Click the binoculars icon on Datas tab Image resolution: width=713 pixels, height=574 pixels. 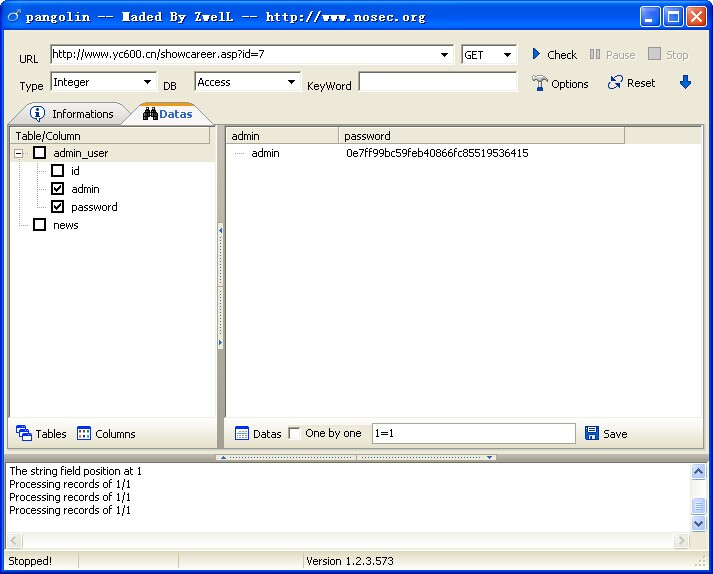pyautogui.click(x=150, y=113)
